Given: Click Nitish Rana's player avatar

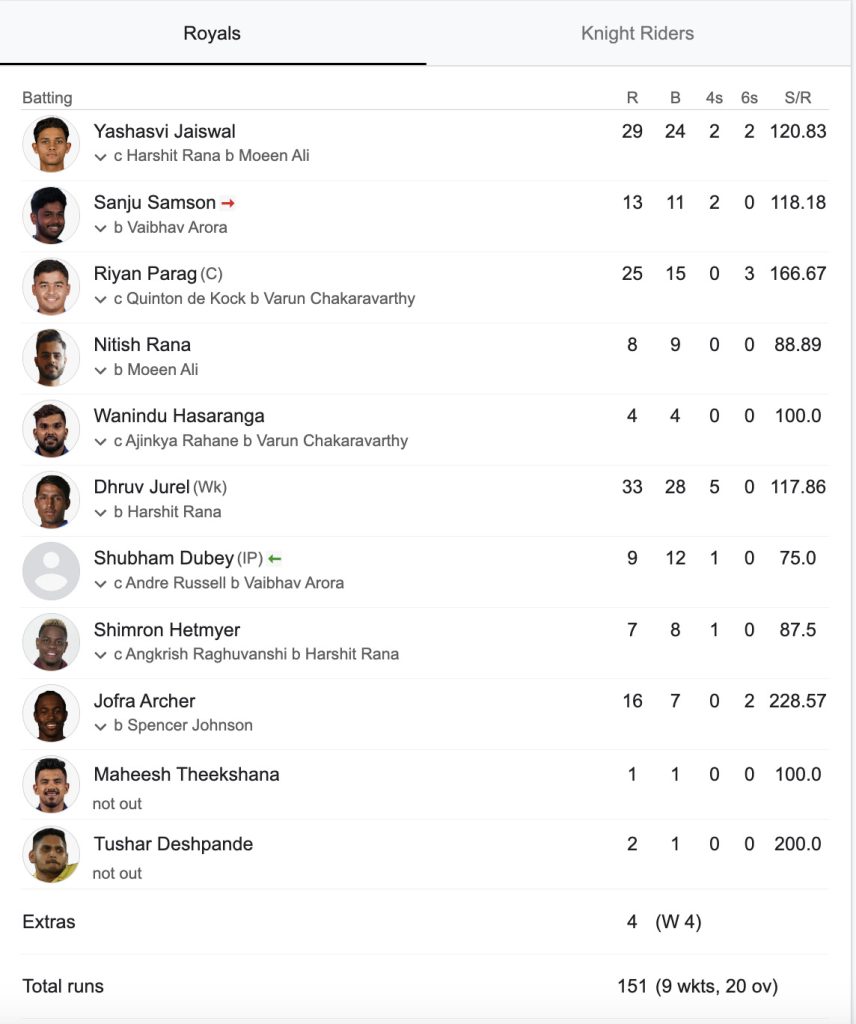Looking at the screenshot, I should click(x=51, y=357).
